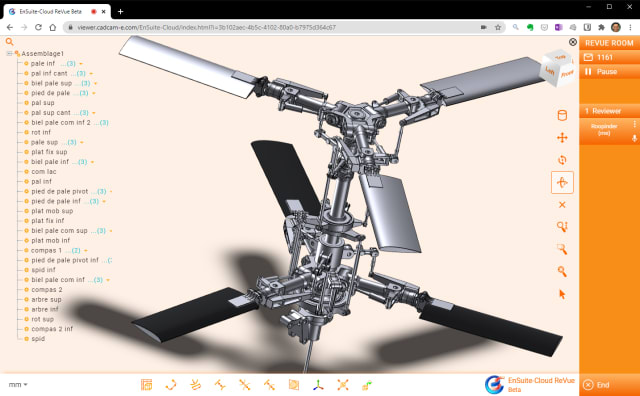The height and width of the screenshot is (396, 640).
Task: Open the three-dot menu for the reviewer
Action: (634, 124)
